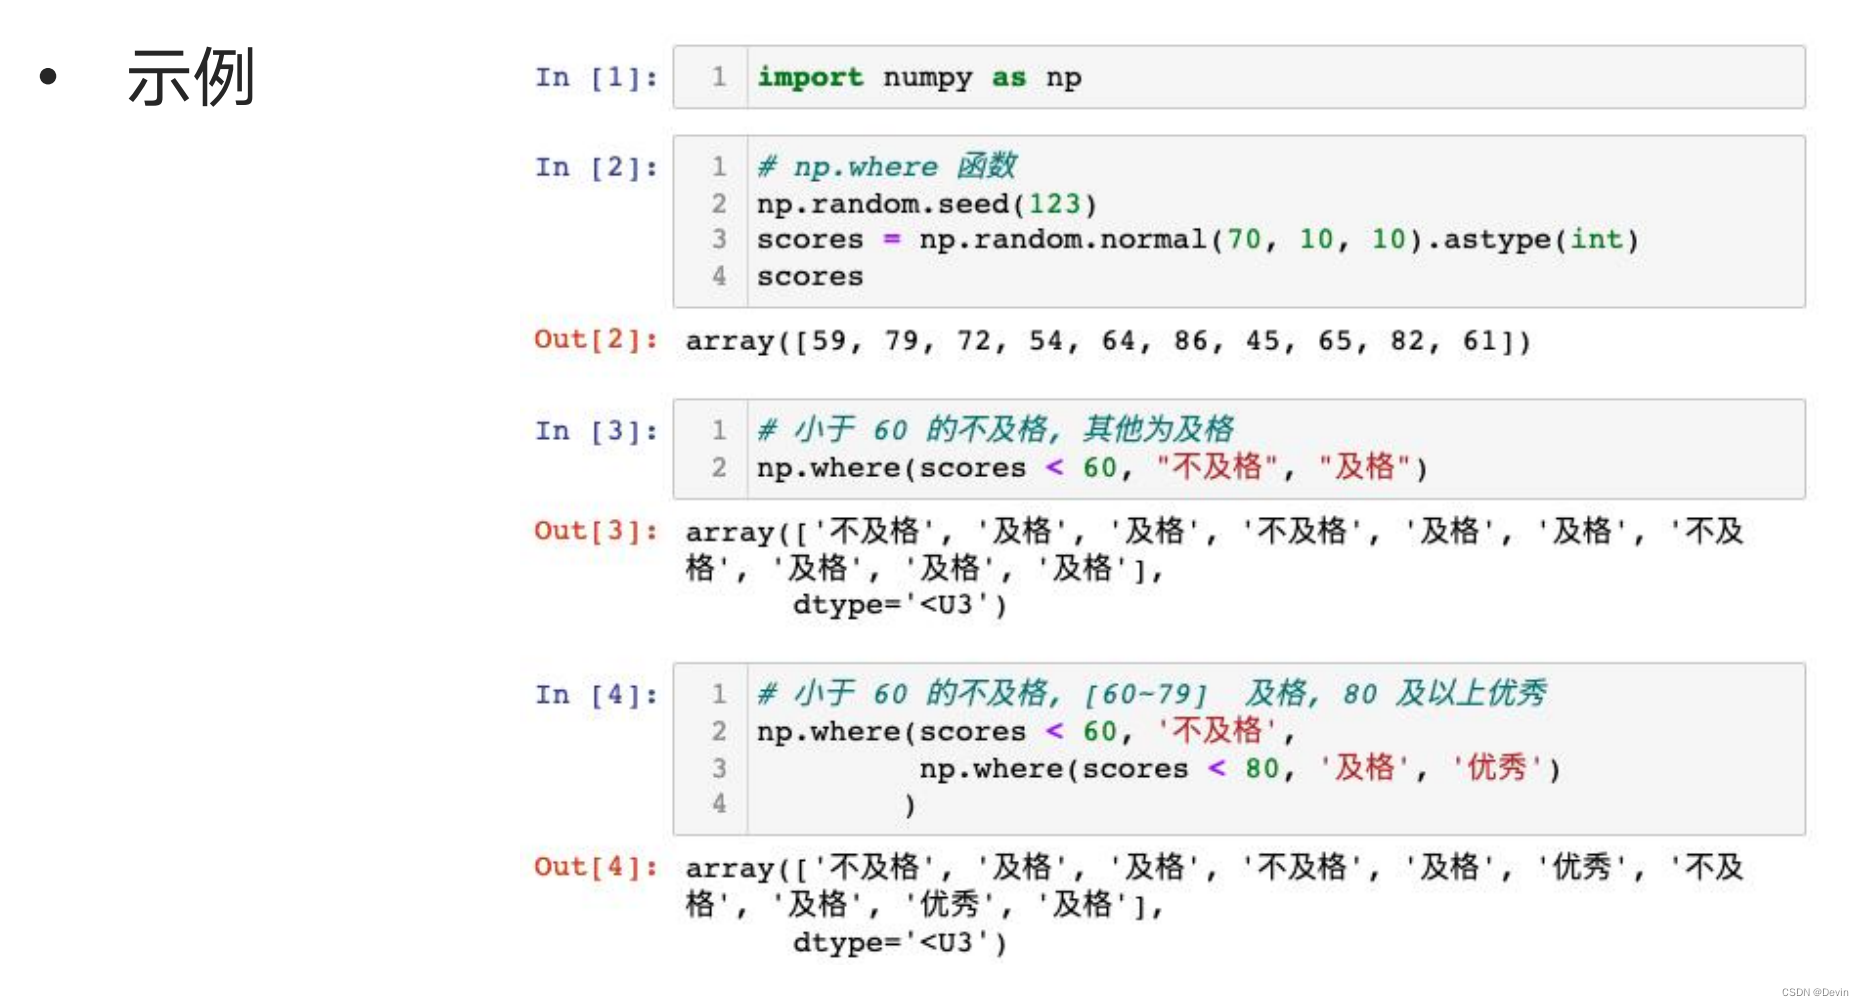Image resolution: width=1864 pixels, height=1006 pixels.
Task: Select the In [4] prompt label
Action: coord(597,695)
